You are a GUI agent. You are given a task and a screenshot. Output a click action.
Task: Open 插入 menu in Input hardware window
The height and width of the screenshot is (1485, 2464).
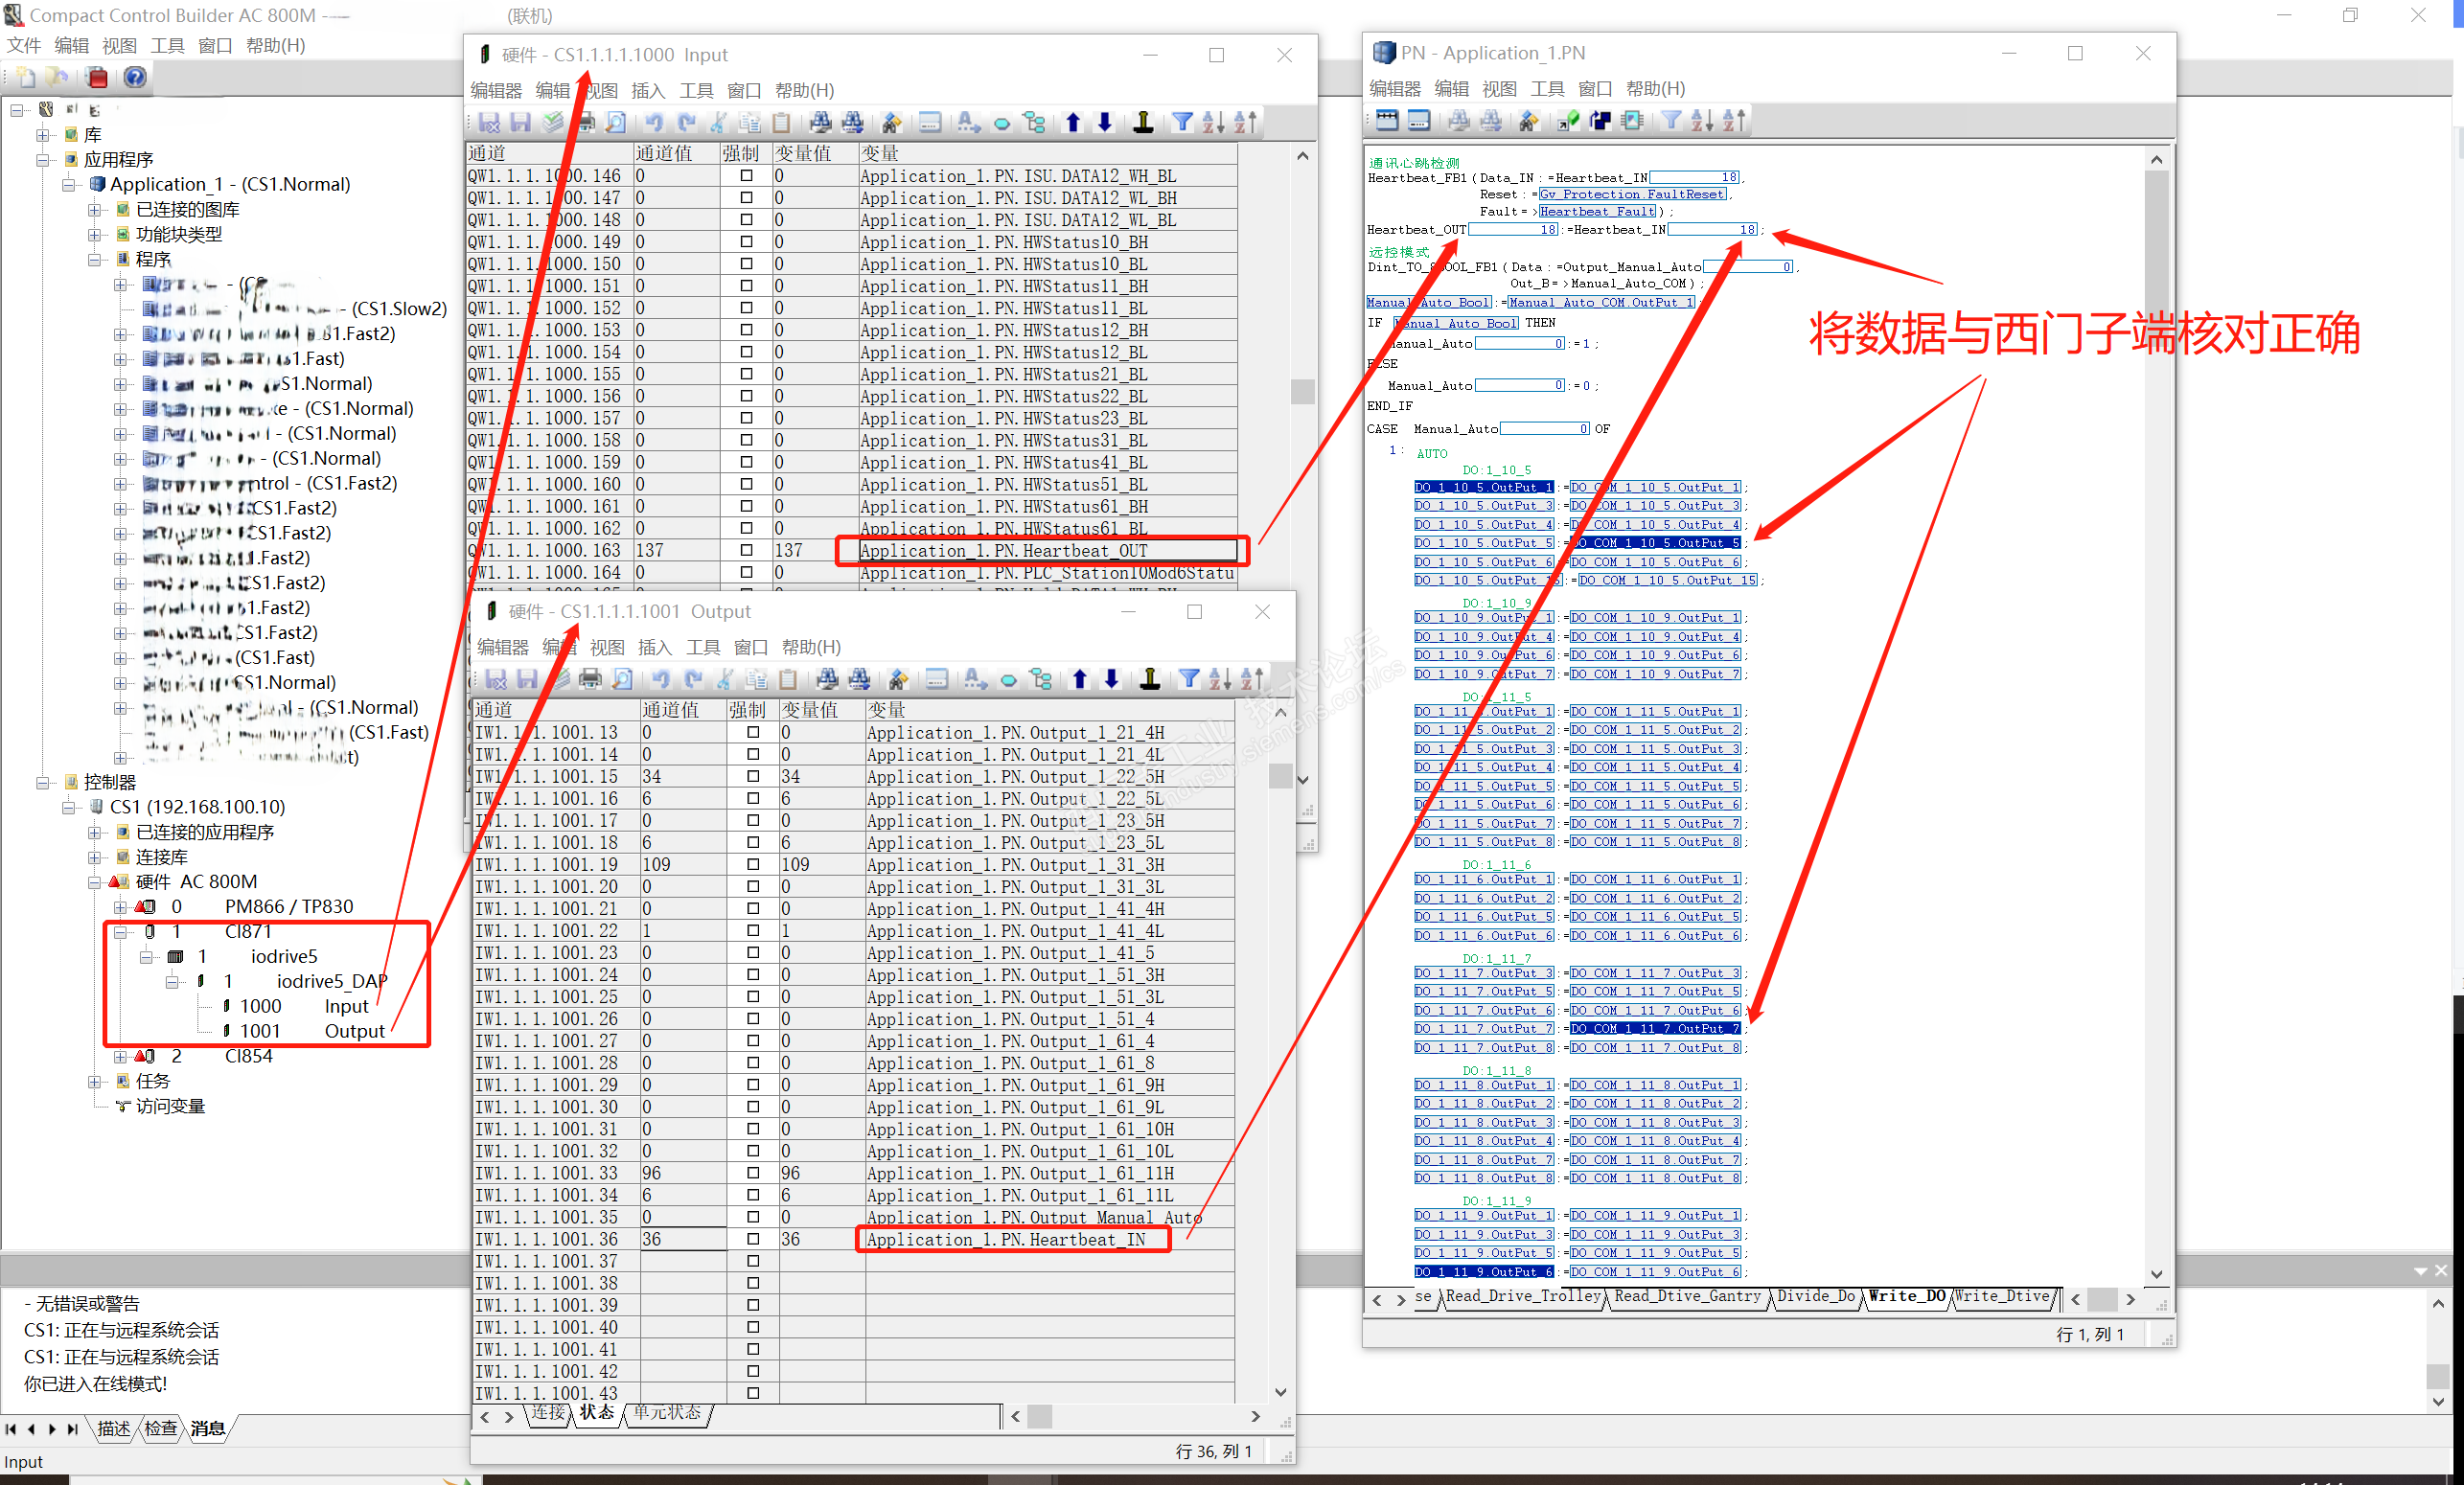(648, 91)
